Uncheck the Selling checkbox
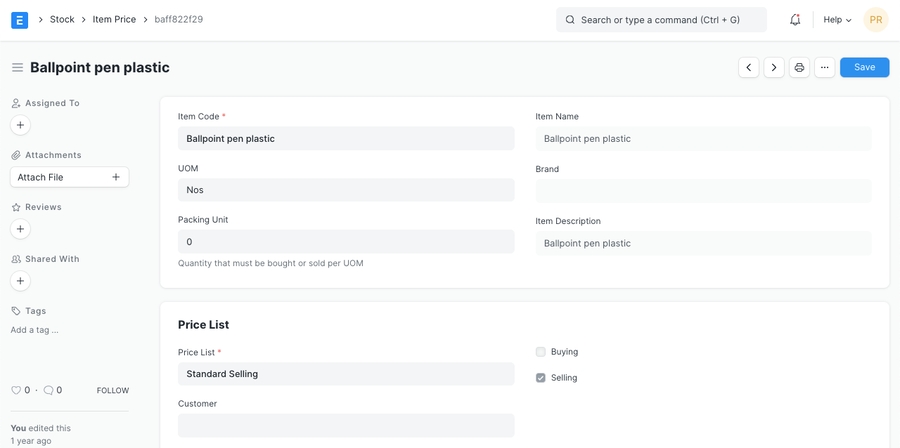The width and height of the screenshot is (900, 448). pyautogui.click(x=541, y=378)
